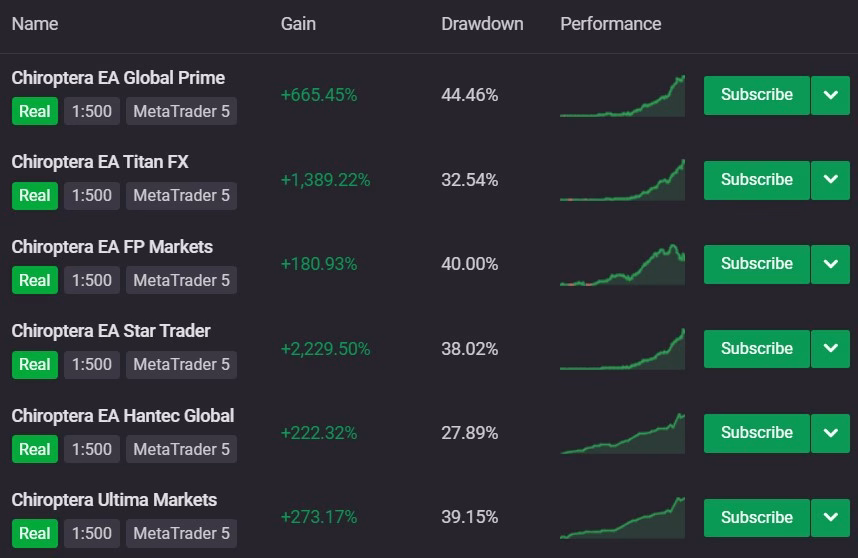Open Chiroptera EA Hantec Global system name
The width and height of the screenshot is (858, 558).
123,416
